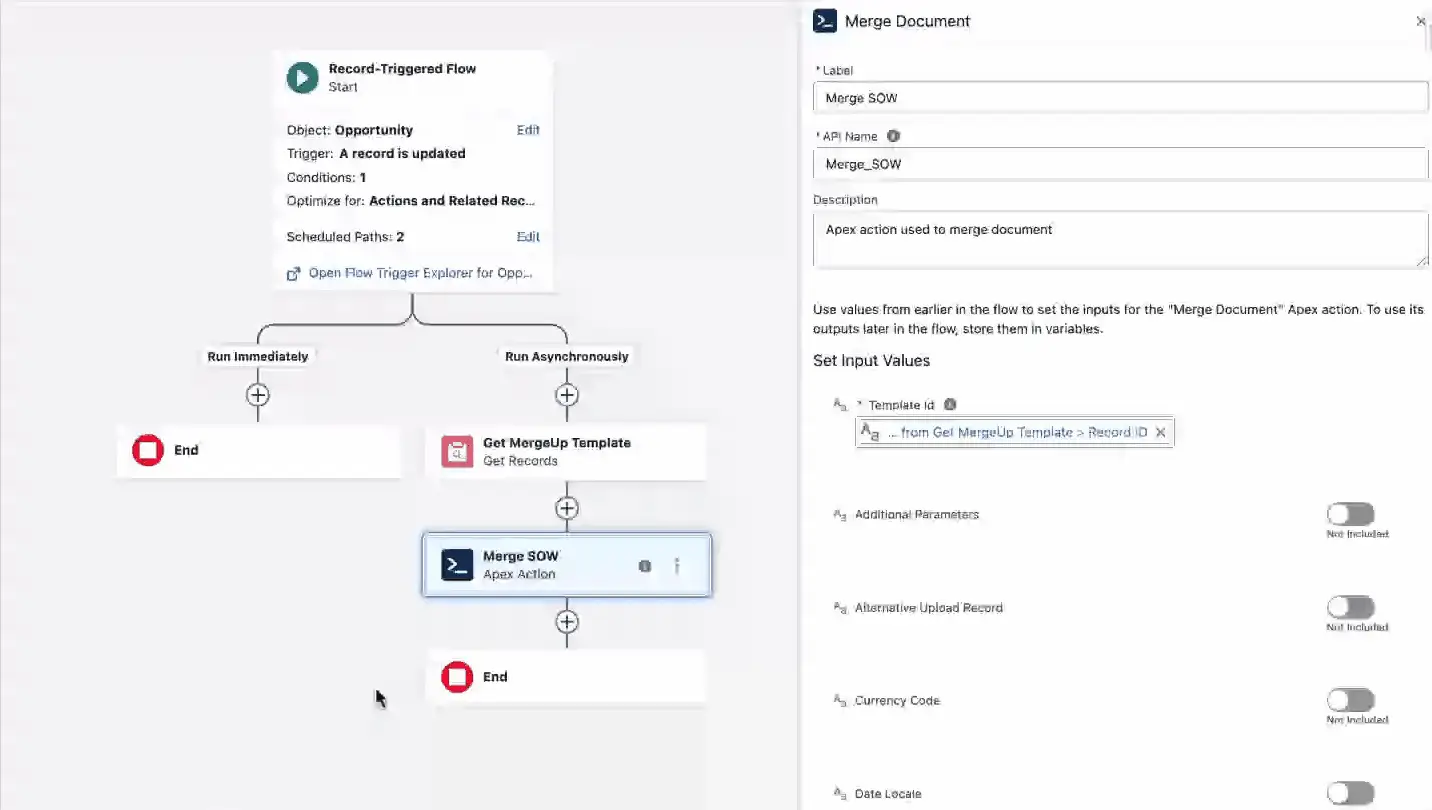Toggle the Date Locale input on

click(x=1350, y=793)
